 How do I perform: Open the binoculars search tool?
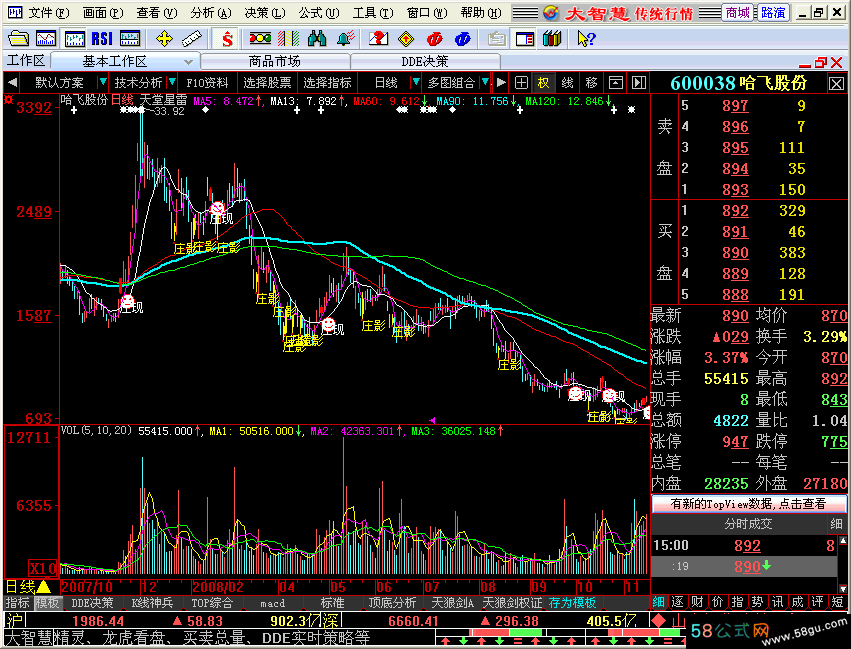[317, 39]
